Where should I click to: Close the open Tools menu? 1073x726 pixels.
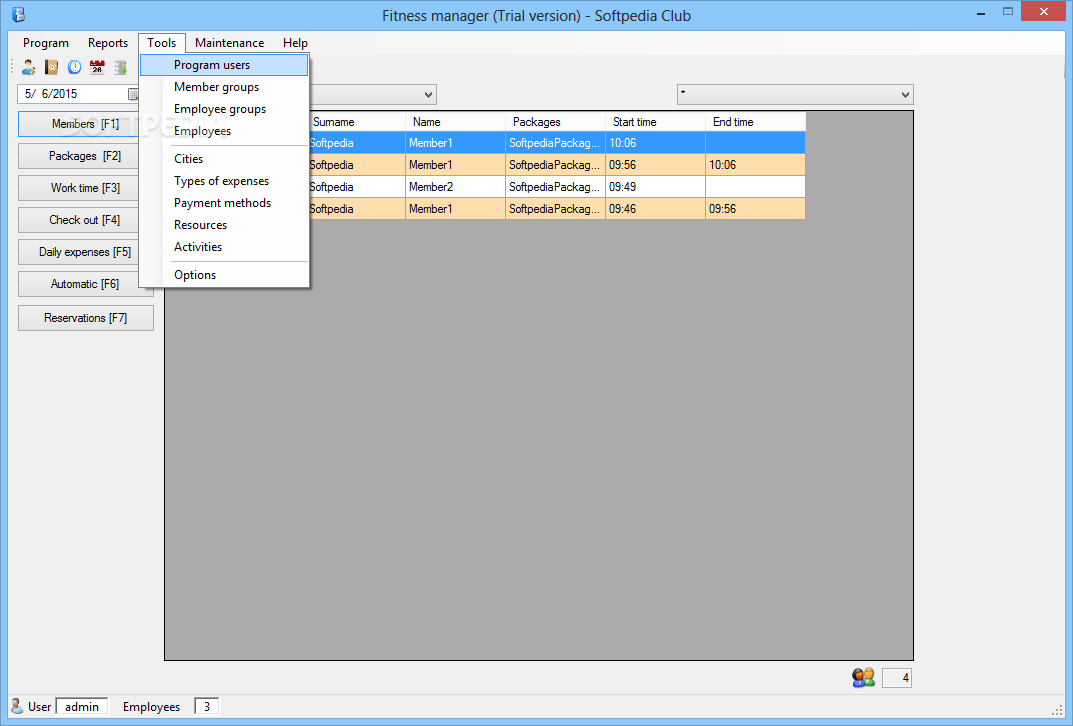click(x=161, y=42)
